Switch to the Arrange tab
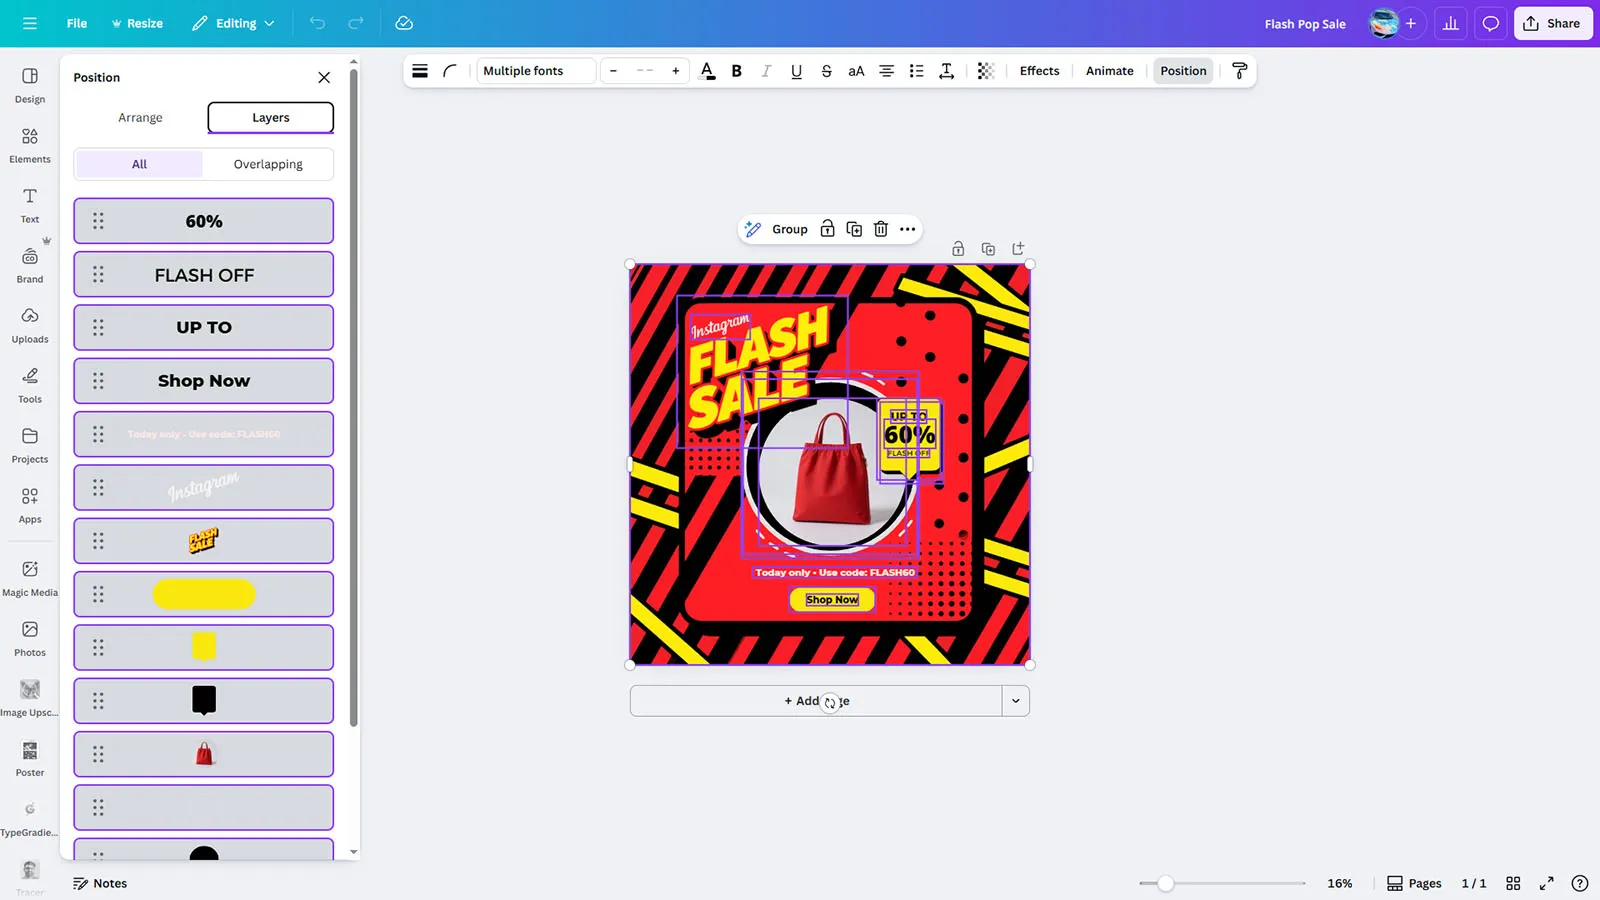Image resolution: width=1600 pixels, height=900 pixels. point(140,118)
